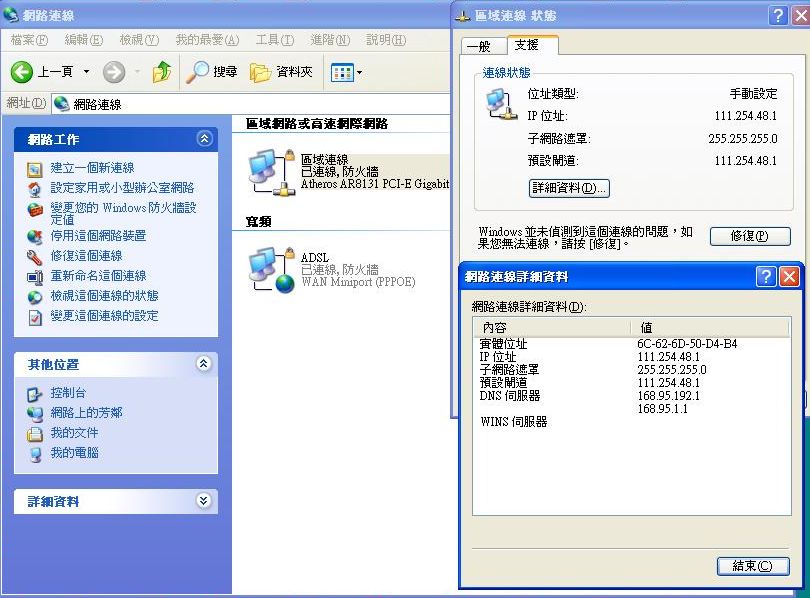Click 設定家用或小型辦公室網路 link
Screen dimensions: 810x598
(x=122, y=187)
